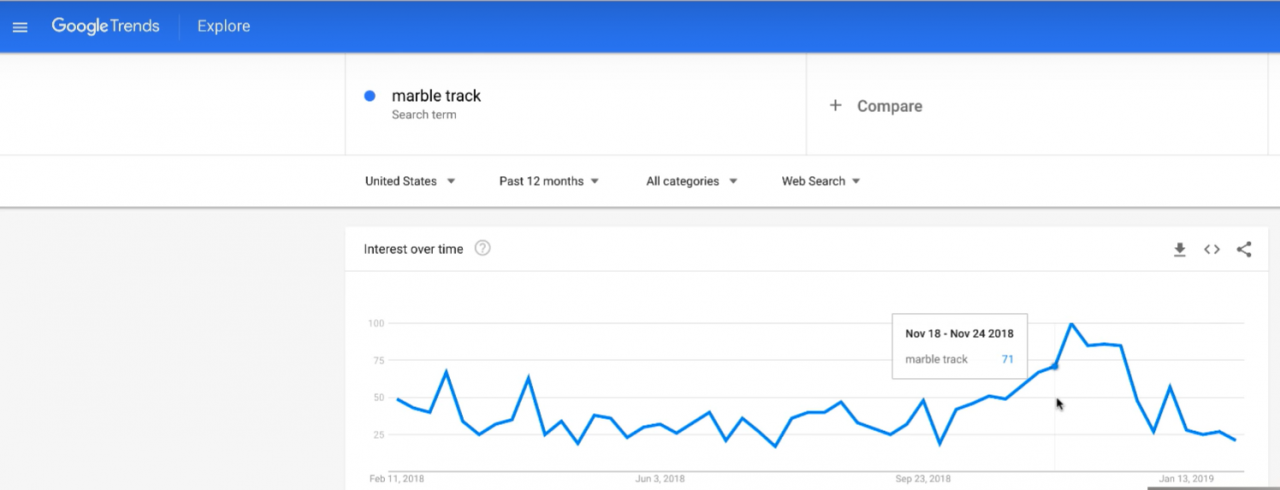Click the blue dot beside marble track
Screen dimensions: 1280x490
tap(370, 96)
